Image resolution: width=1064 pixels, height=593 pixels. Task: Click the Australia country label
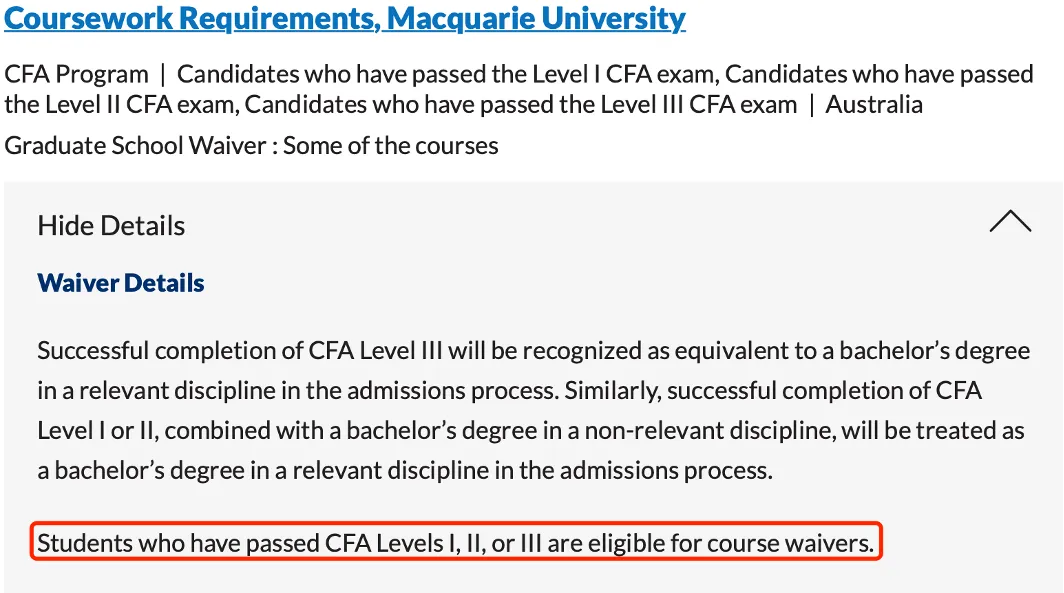tap(874, 104)
